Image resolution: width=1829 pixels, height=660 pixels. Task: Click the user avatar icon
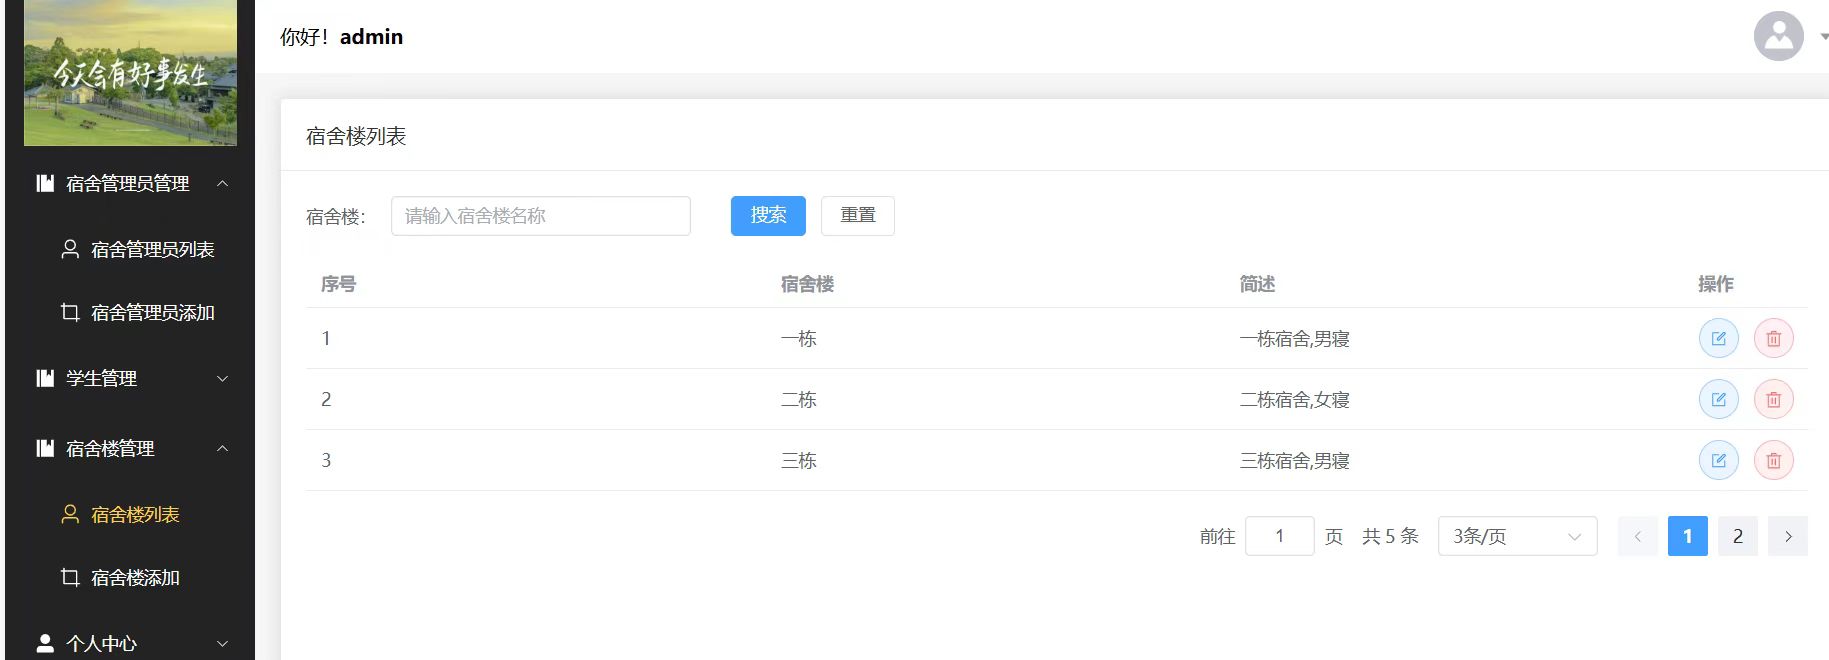pyautogui.click(x=1778, y=36)
